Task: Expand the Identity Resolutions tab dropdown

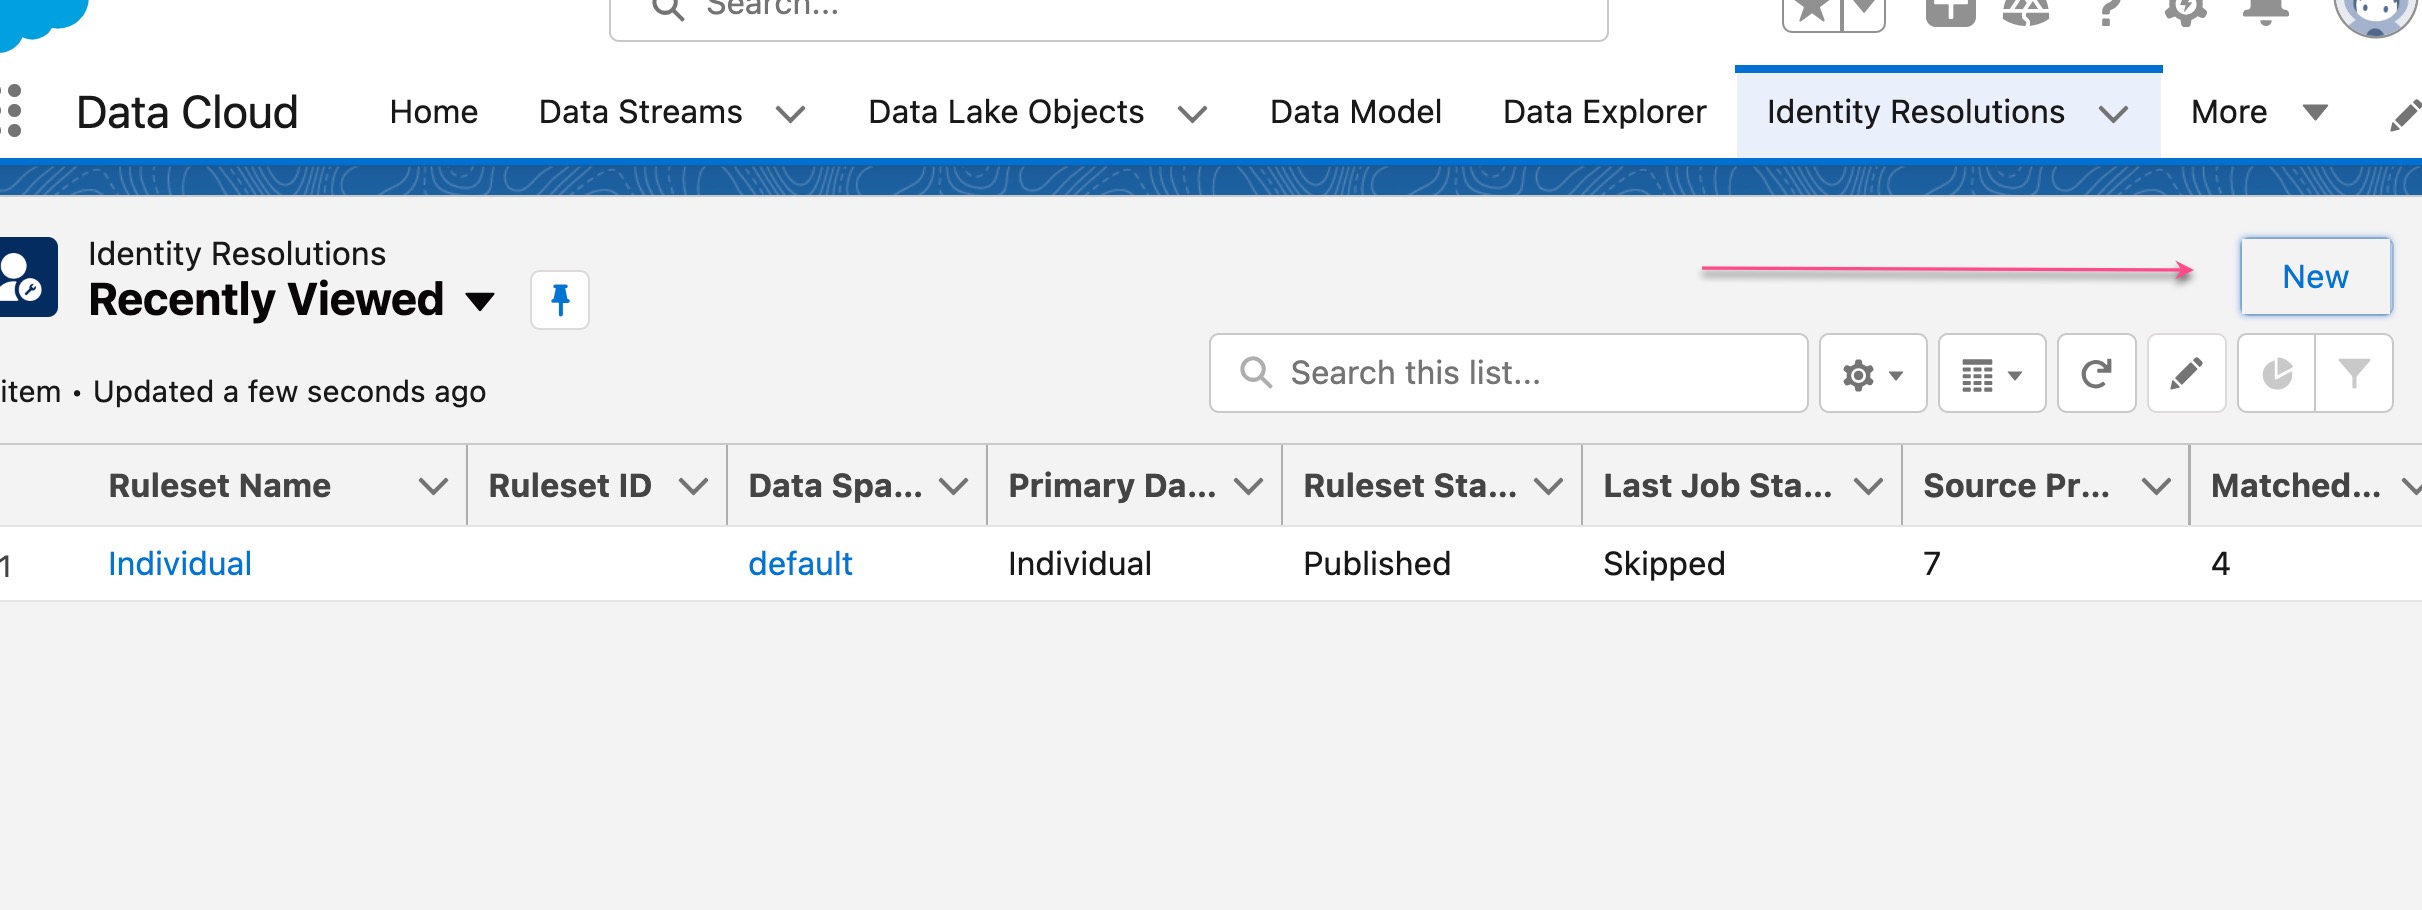Action: pos(2113,115)
